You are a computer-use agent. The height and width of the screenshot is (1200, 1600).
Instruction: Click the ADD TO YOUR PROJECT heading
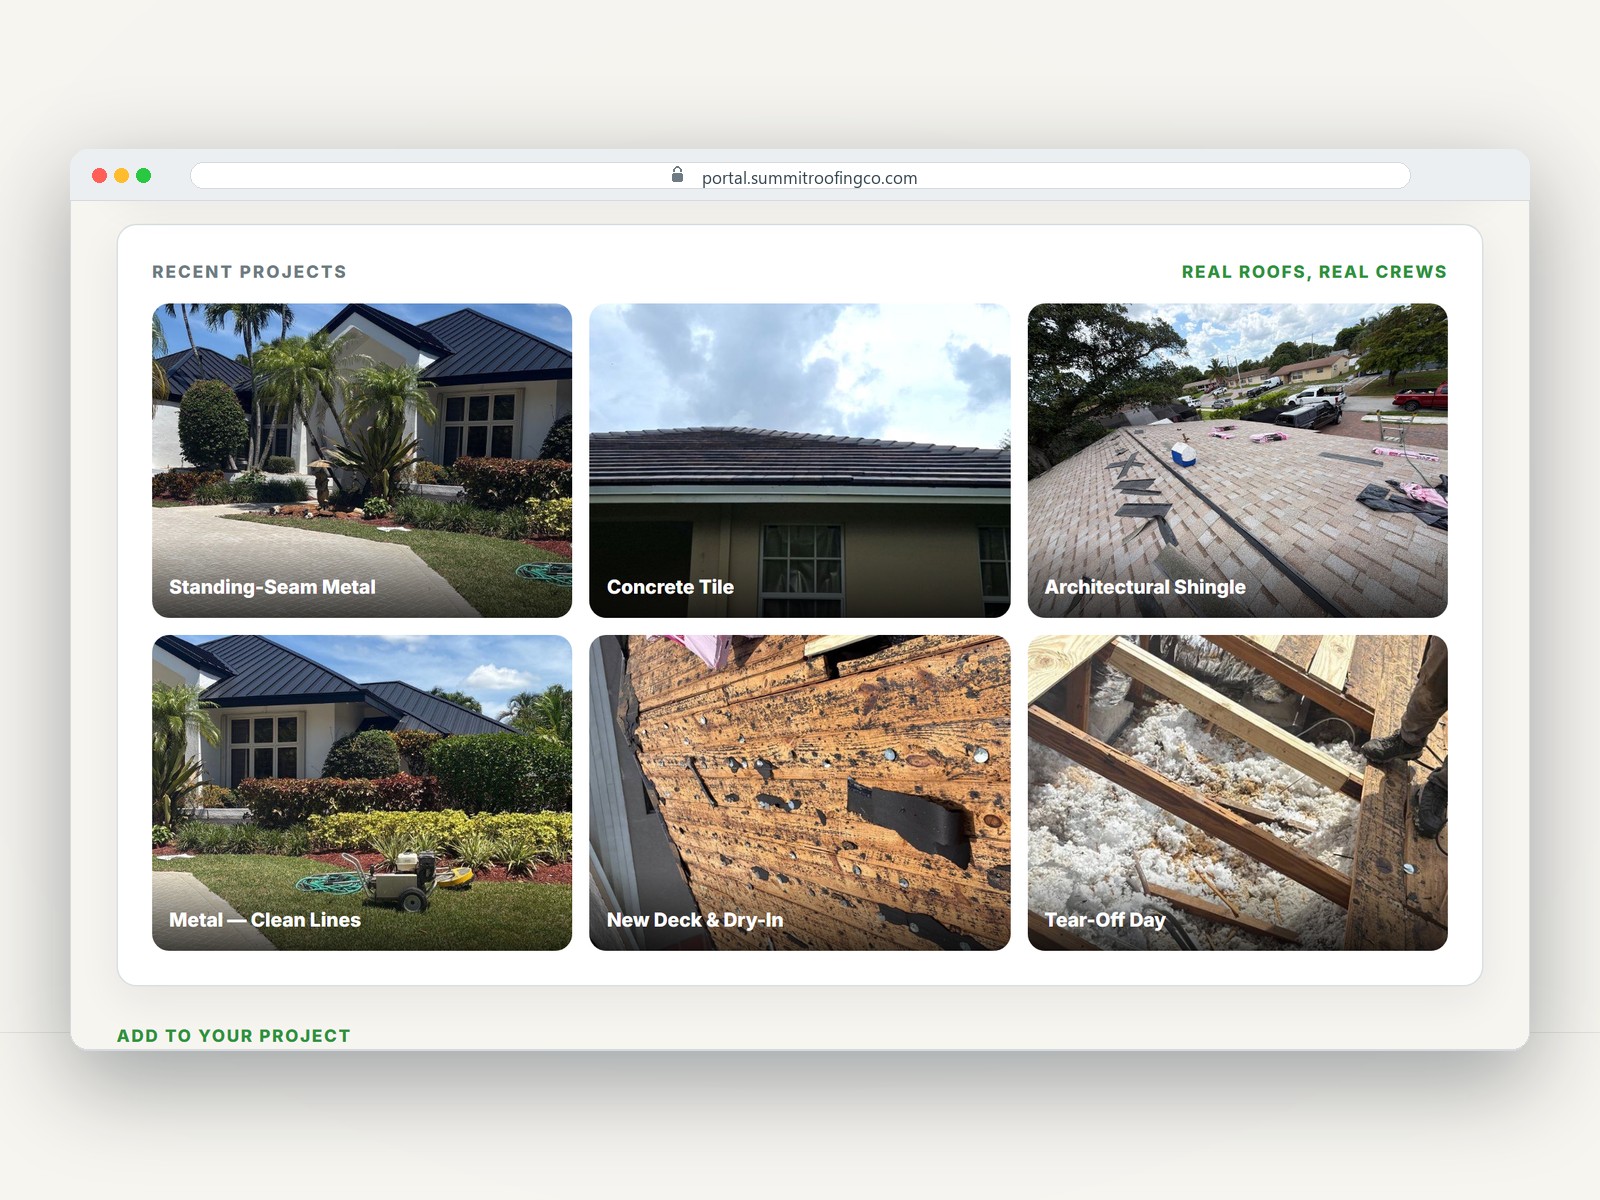(x=234, y=1036)
